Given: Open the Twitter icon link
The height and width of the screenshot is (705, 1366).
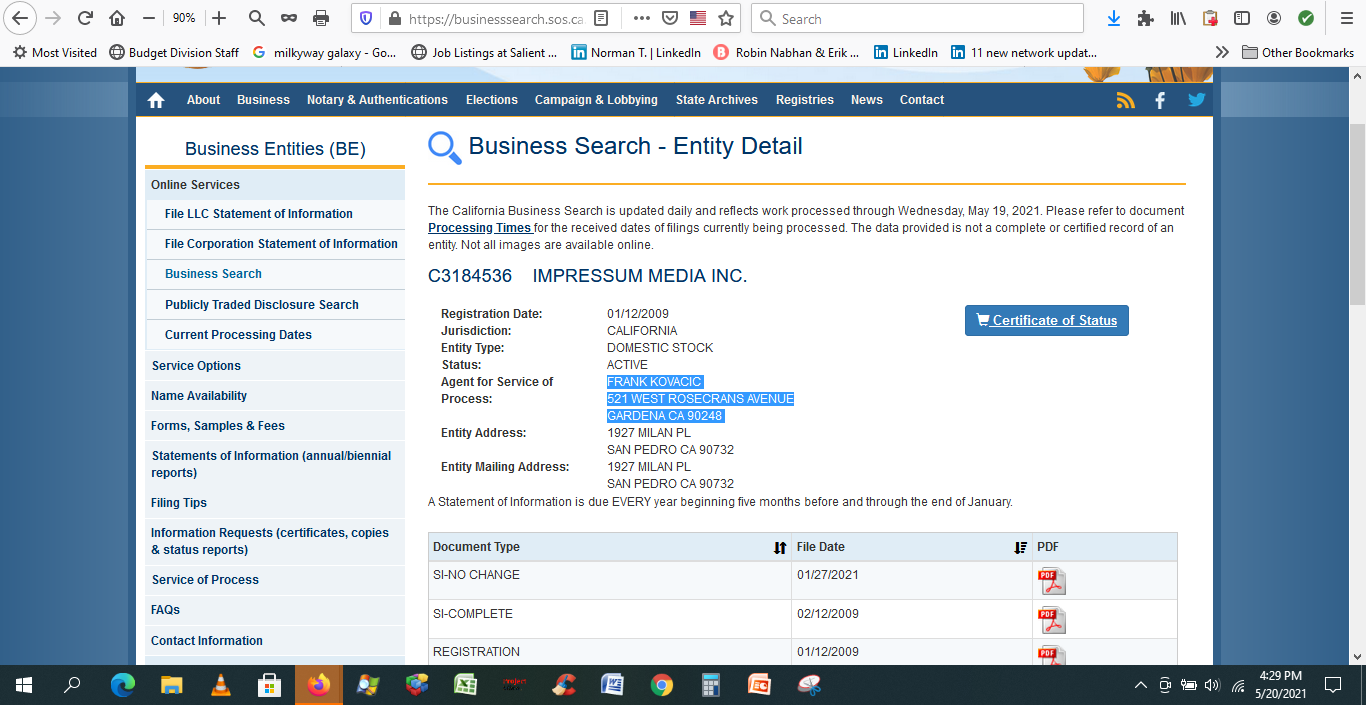Looking at the screenshot, I should pos(1196,100).
